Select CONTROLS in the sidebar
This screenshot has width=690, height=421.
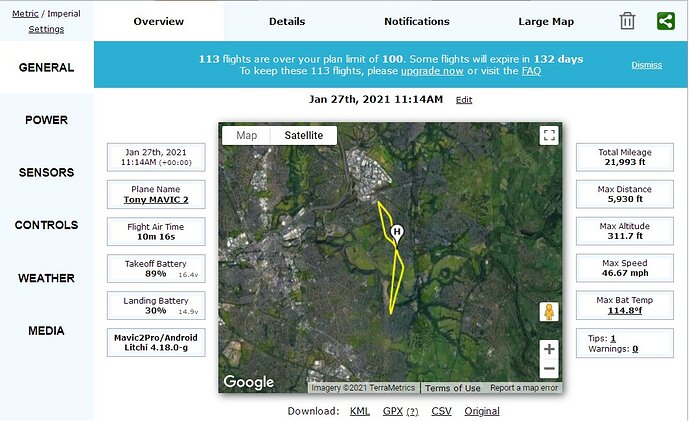pos(46,225)
